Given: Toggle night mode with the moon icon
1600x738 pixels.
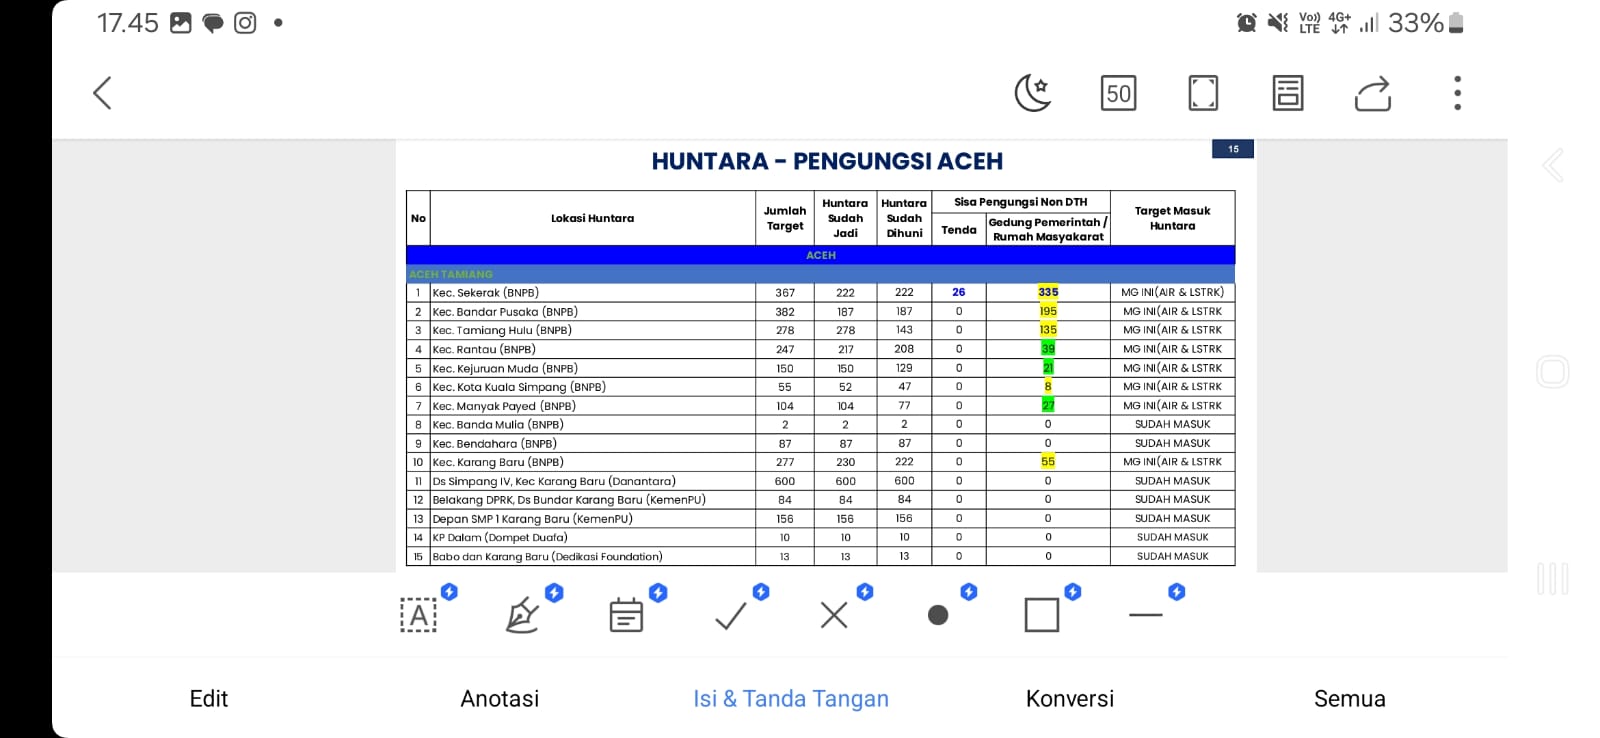Looking at the screenshot, I should (x=1033, y=93).
